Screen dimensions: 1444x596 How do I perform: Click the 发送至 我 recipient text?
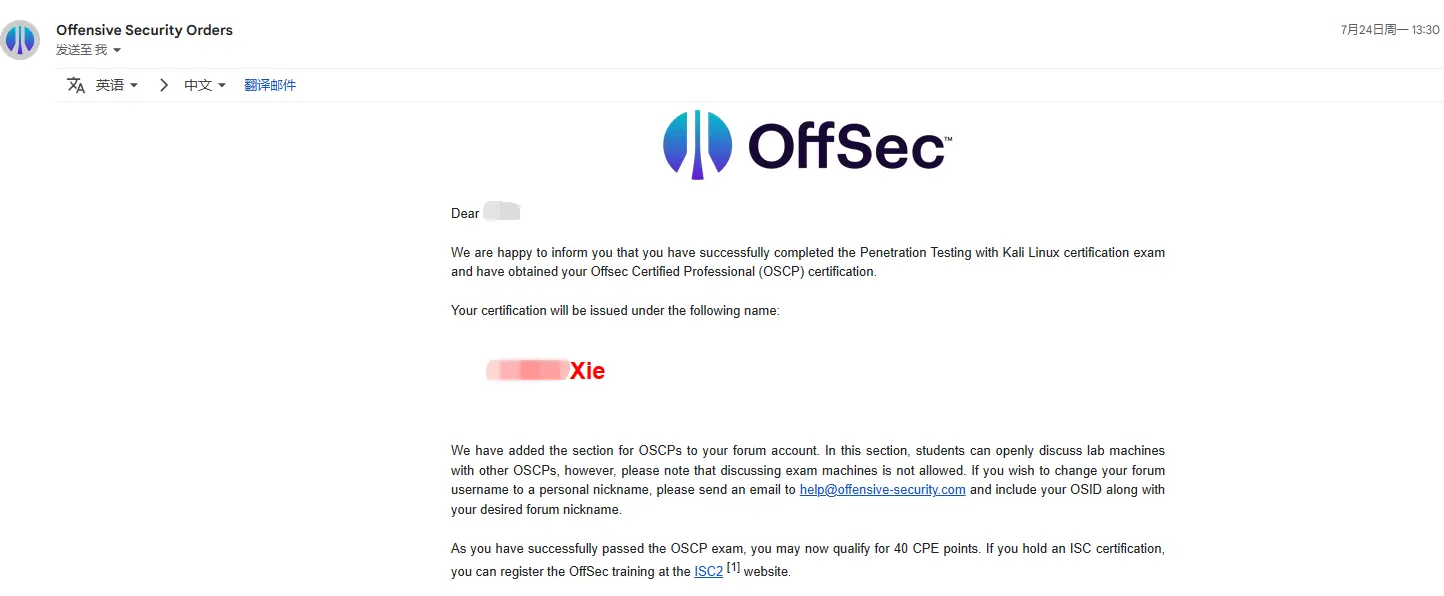click(x=81, y=50)
